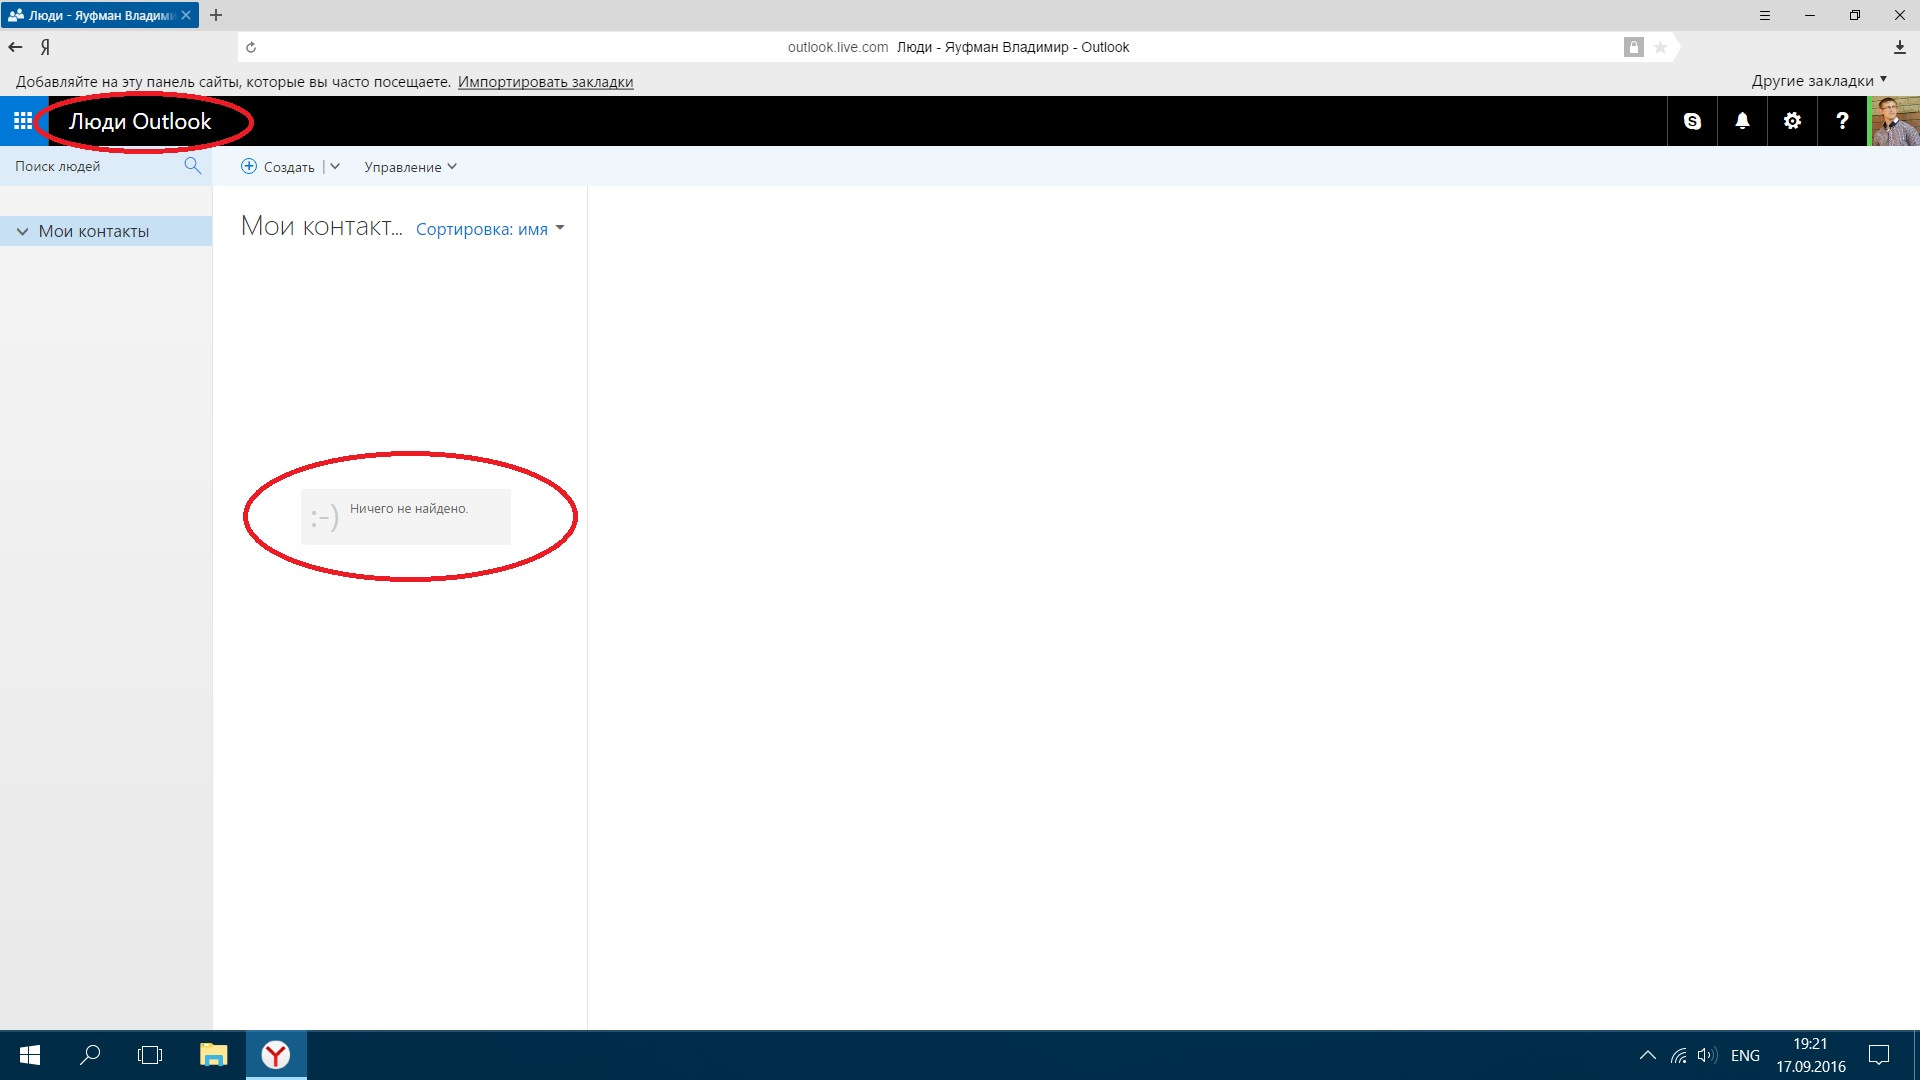Screen dimensions: 1920x1080
Task: Open the app launcher grid icon
Action: point(23,121)
